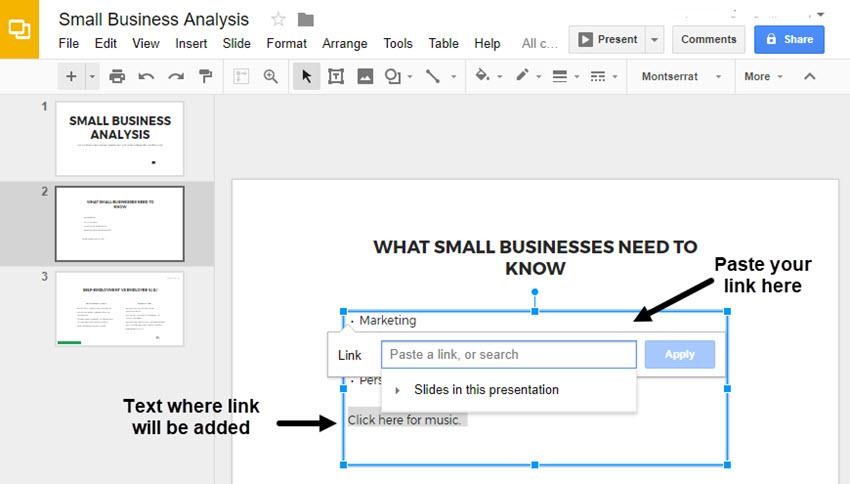This screenshot has height=484, width=850.
Task: Open the new slide layout dropdown arrow
Action: (92, 76)
